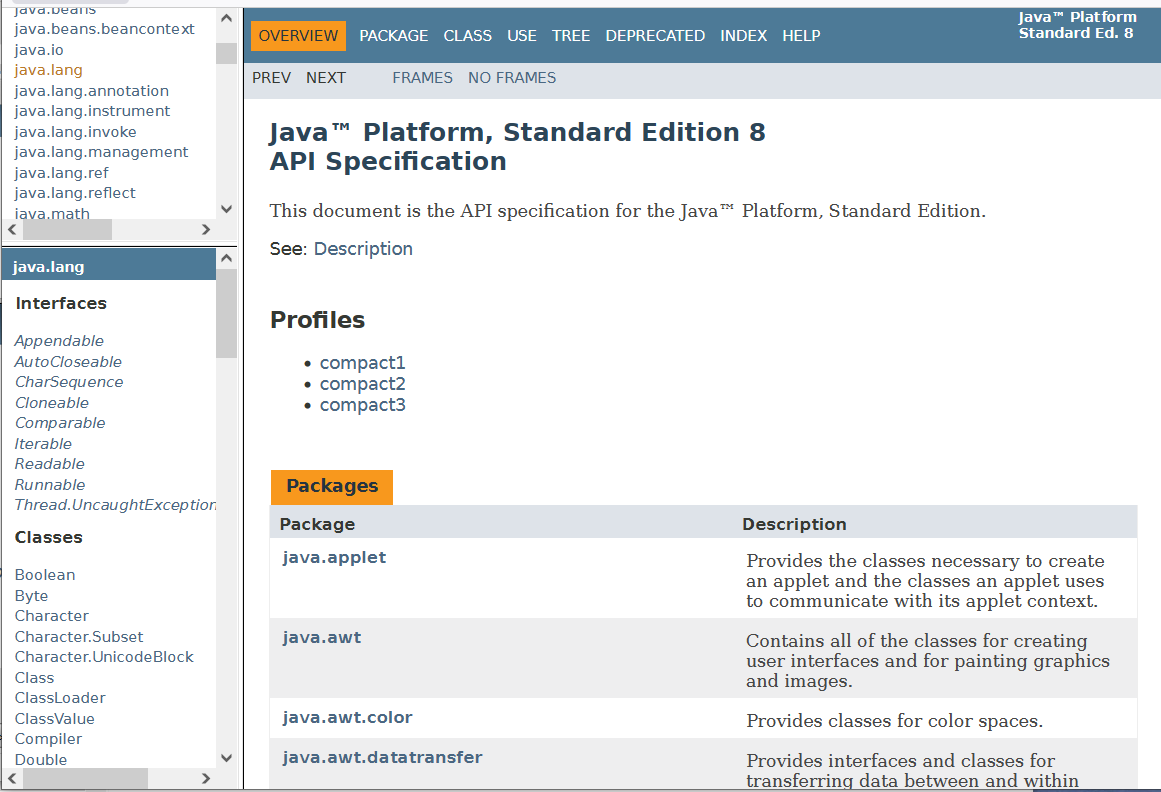Open the TREE view from the navigation bar
Screen dimensions: 1161x792
571,35
